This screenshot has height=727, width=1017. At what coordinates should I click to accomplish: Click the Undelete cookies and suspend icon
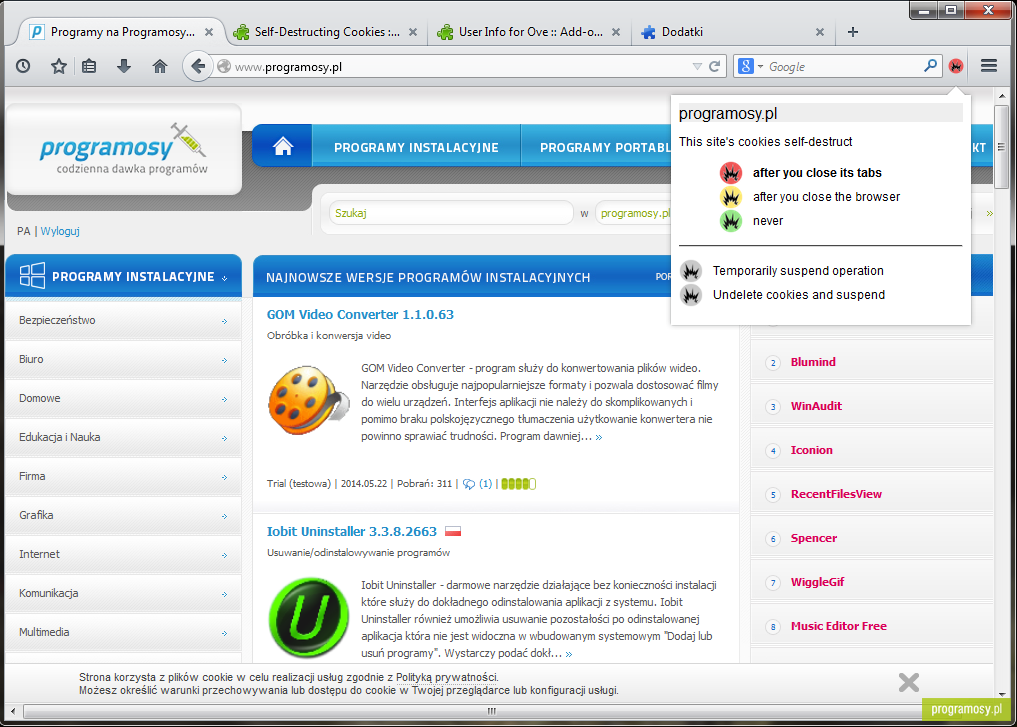point(691,295)
